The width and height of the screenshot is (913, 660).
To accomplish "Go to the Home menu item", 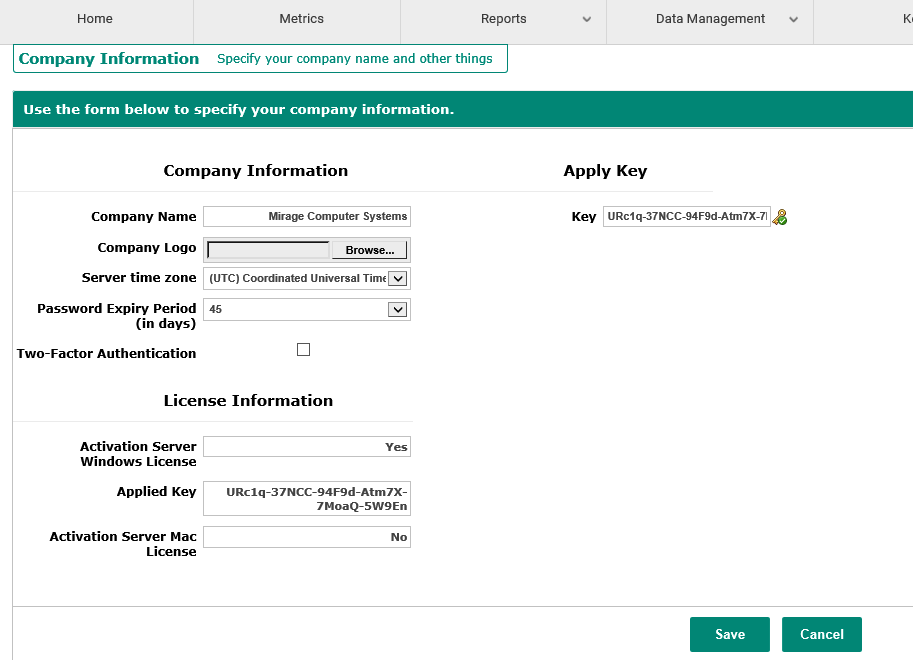I will click(95, 19).
